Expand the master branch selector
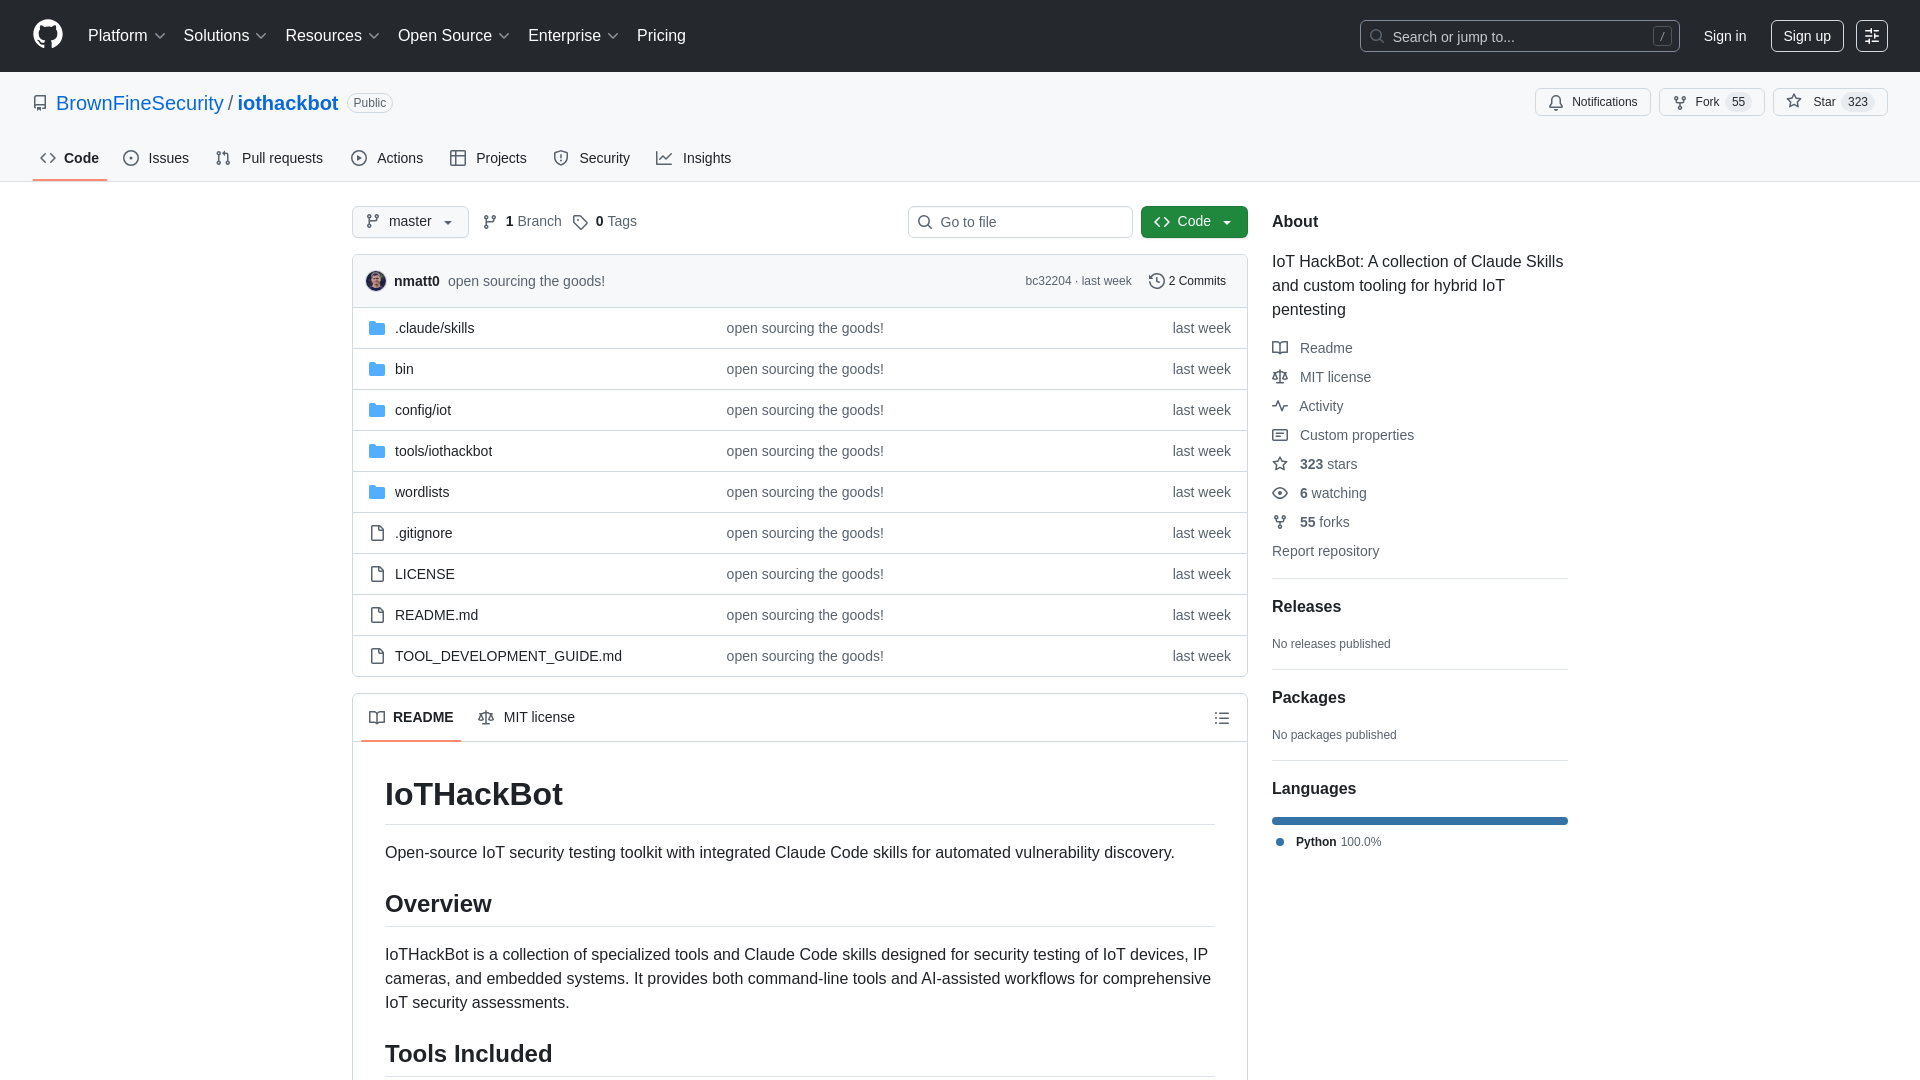Screen dimensions: 1920x1080 [x=409, y=221]
